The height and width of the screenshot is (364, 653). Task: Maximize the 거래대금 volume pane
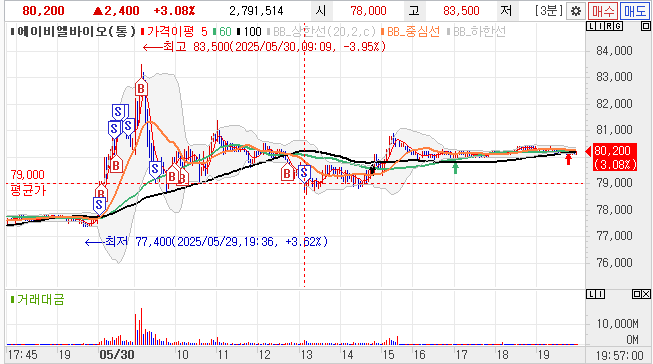[636, 294]
